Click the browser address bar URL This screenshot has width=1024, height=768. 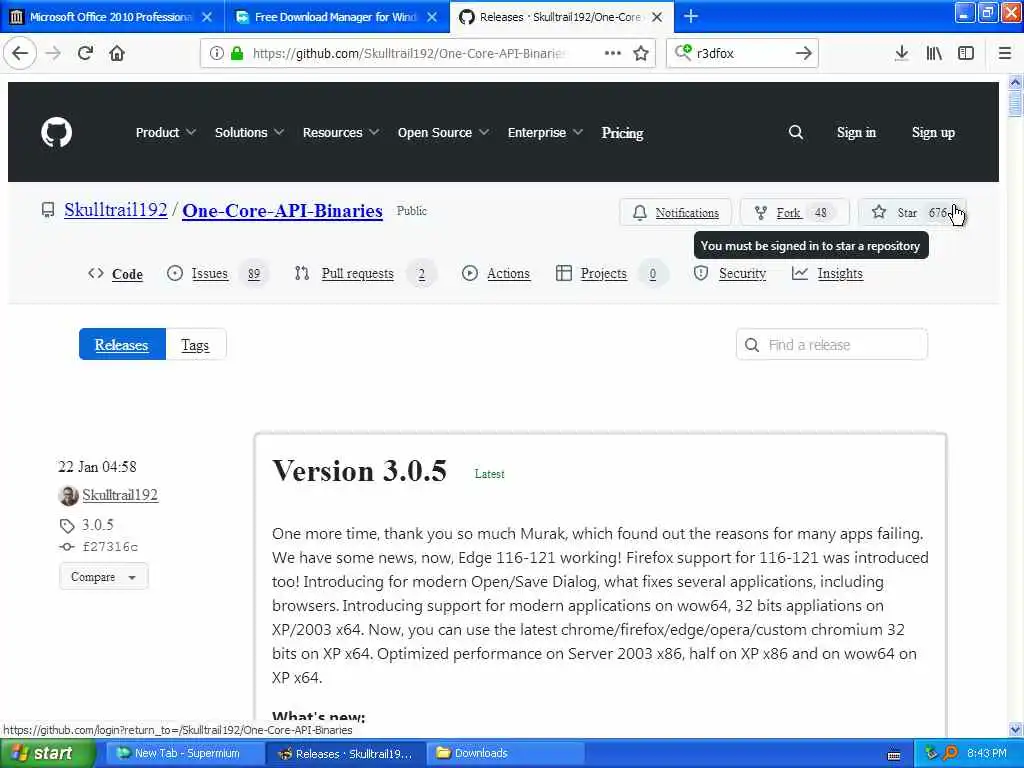pyautogui.click(x=408, y=54)
